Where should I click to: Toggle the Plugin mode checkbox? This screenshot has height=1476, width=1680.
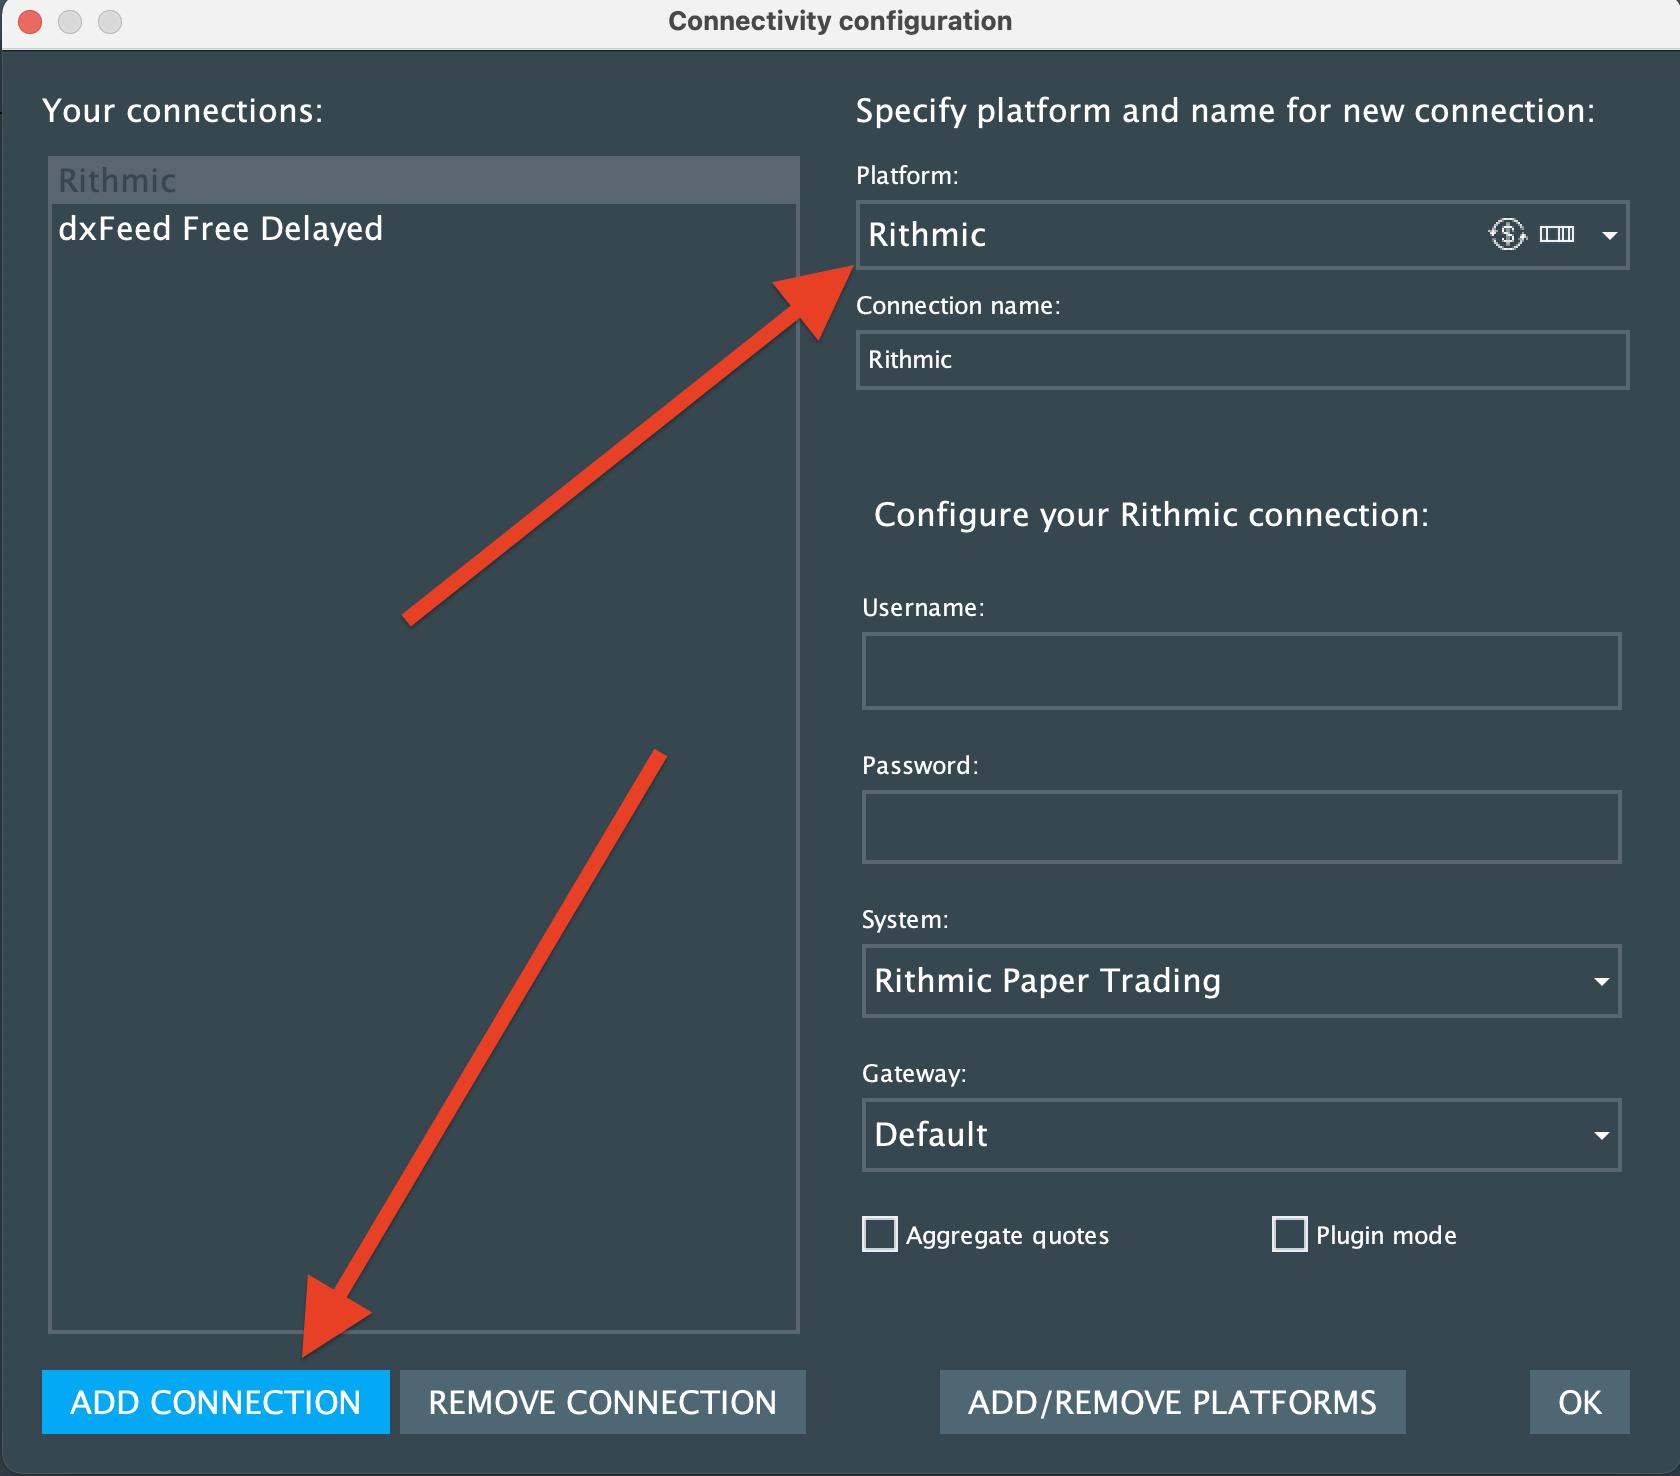(1290, 1234)
